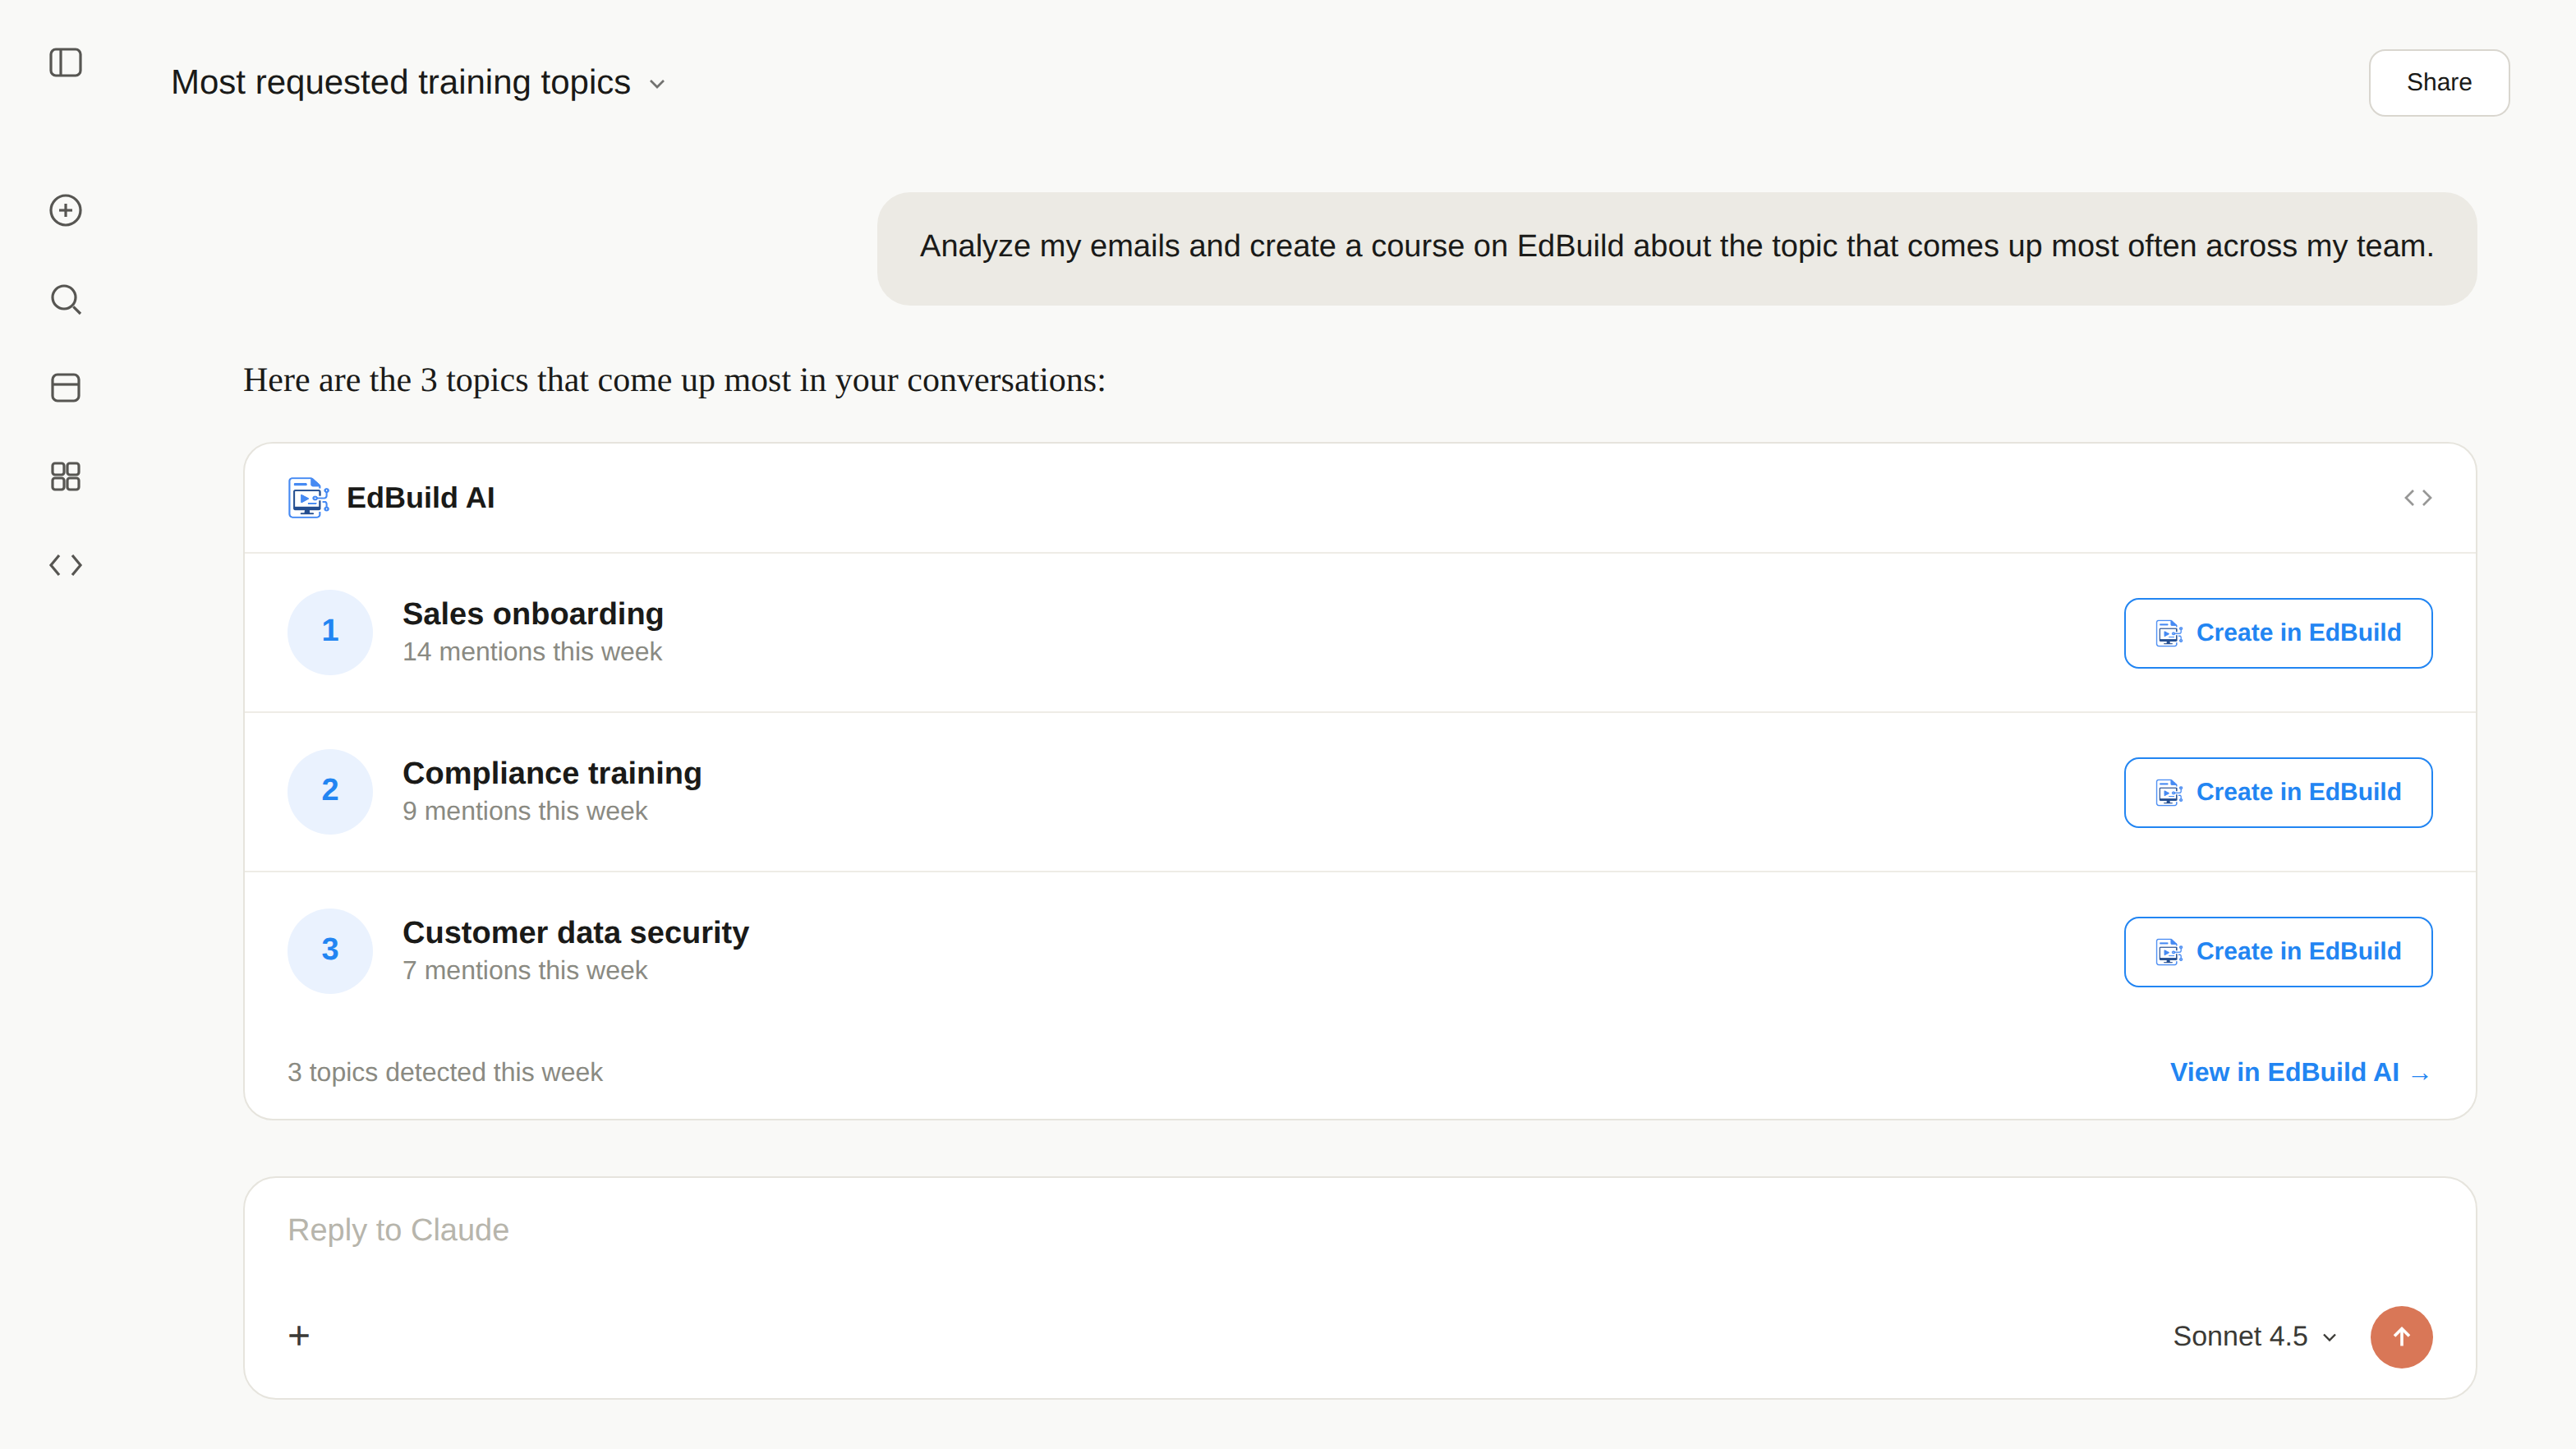
Task: Open the four-squares apps grid icon
Action: click(x=65, y=476)
